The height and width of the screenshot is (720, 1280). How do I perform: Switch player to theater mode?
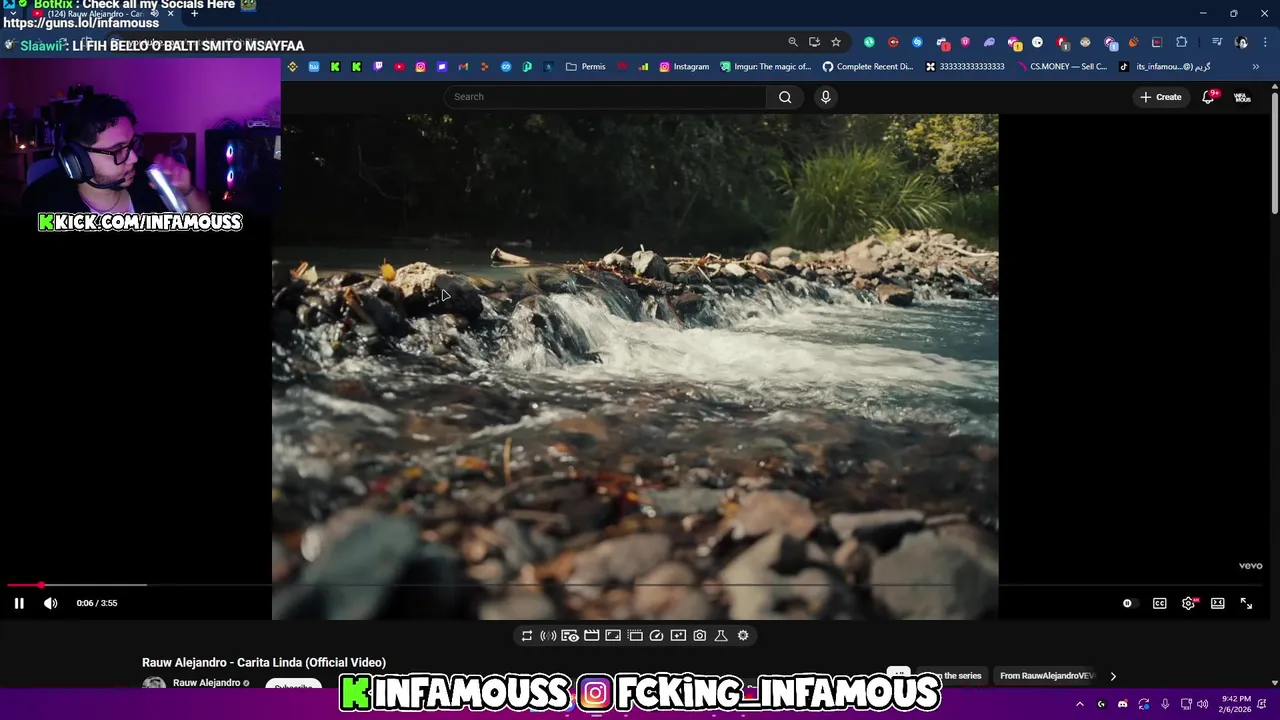(x=1217, y=603)
